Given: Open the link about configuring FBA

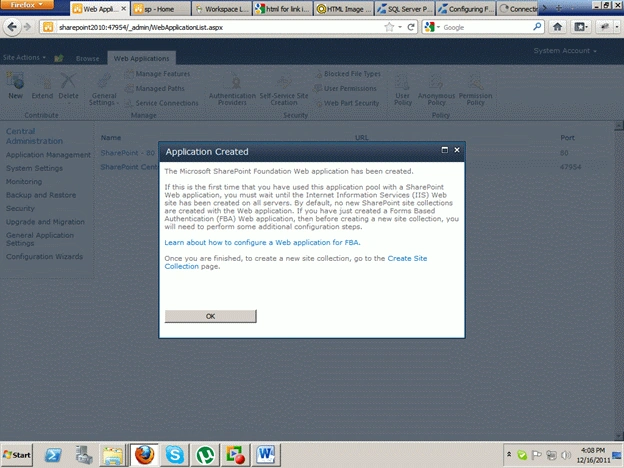Looking at the screenshot, I should tap(262, 242).
